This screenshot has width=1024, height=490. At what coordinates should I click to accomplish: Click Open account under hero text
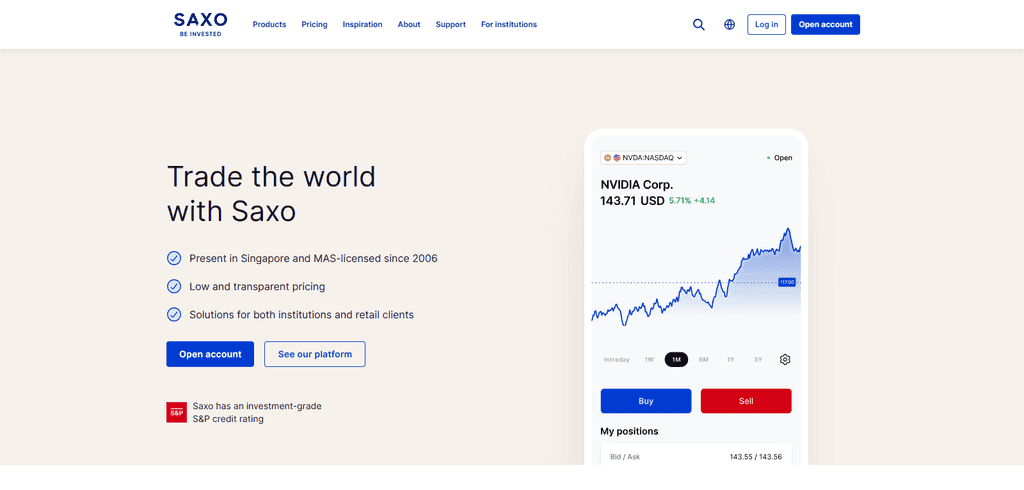tap(210, 354)
